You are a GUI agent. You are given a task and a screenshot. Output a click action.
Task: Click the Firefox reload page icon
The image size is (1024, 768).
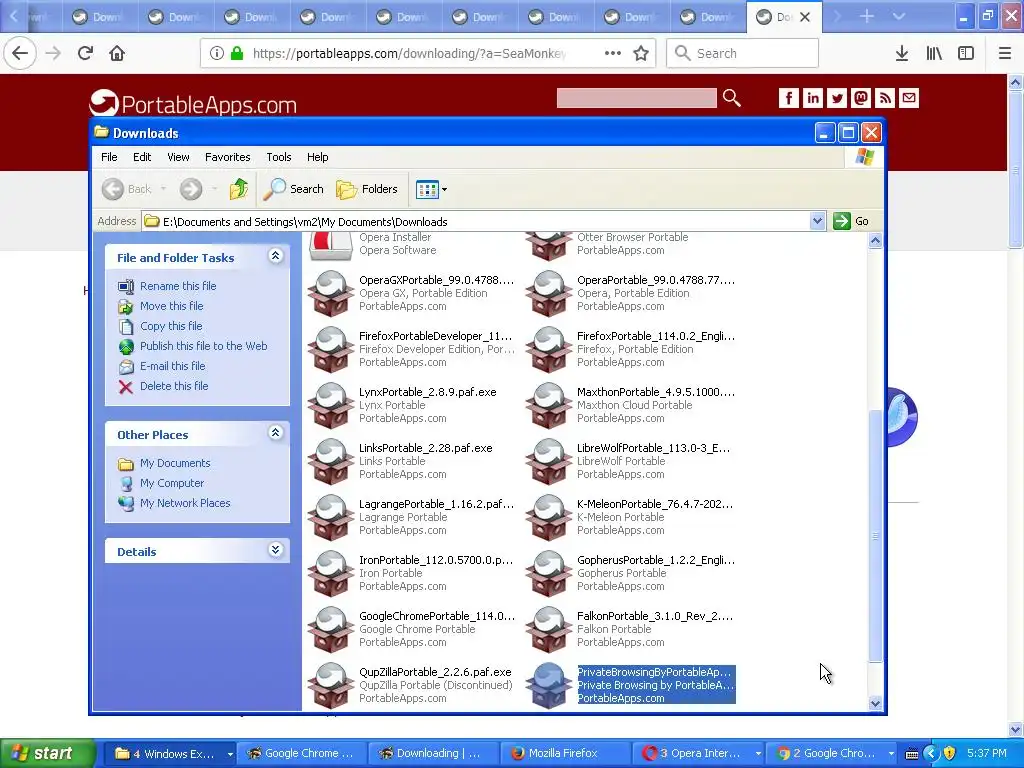click(x=85, y=53)
